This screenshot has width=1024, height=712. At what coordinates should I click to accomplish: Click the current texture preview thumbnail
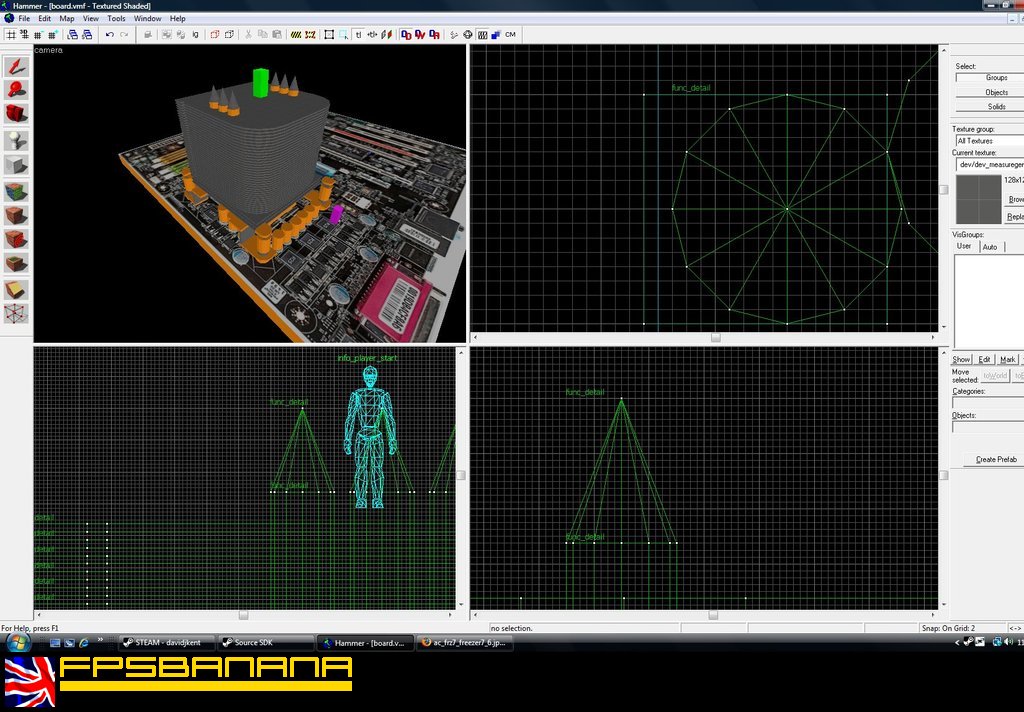tap(978, 199)
